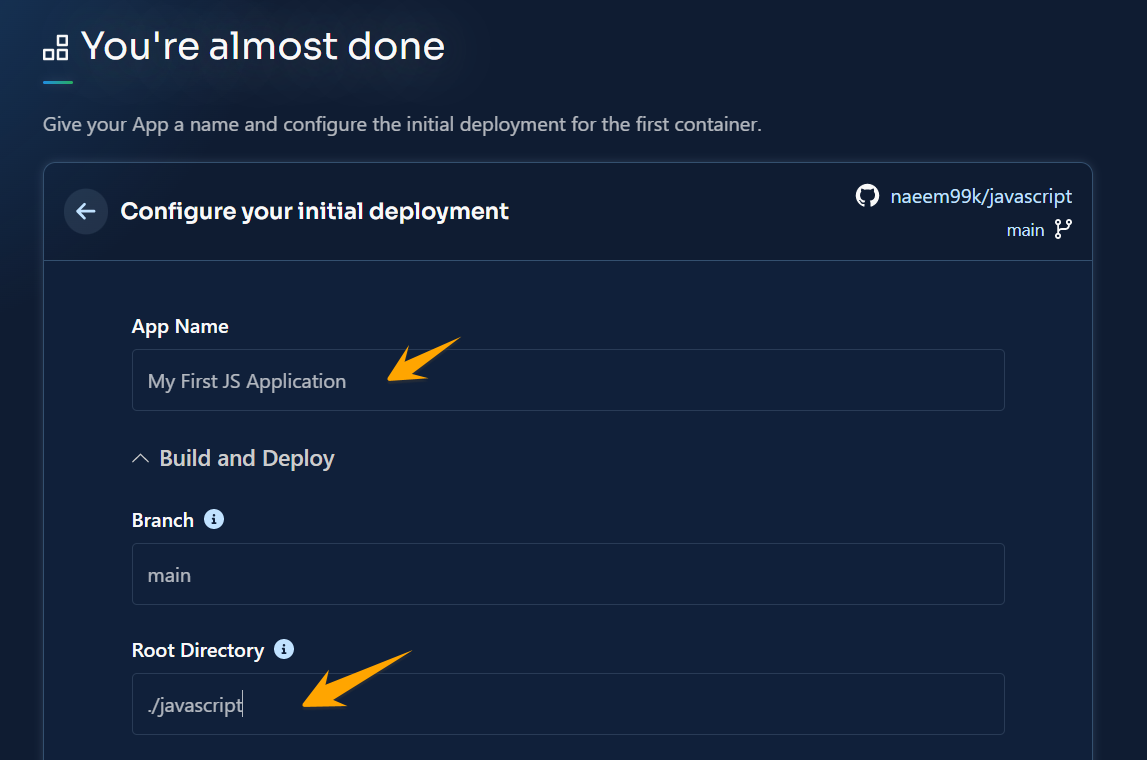Click the App Name input field

tap(568, 380)
